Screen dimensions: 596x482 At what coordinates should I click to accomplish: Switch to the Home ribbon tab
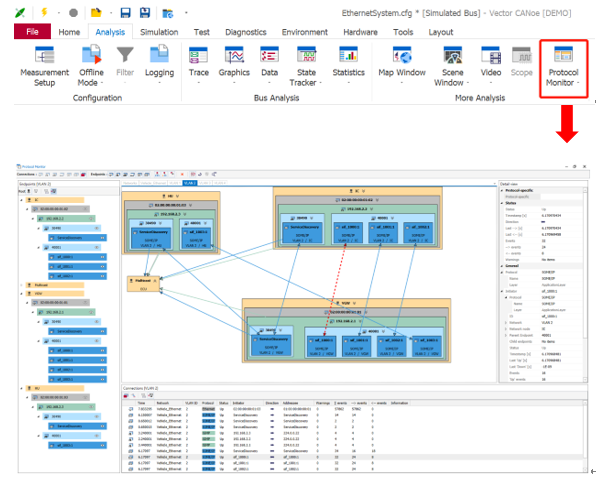69,32
